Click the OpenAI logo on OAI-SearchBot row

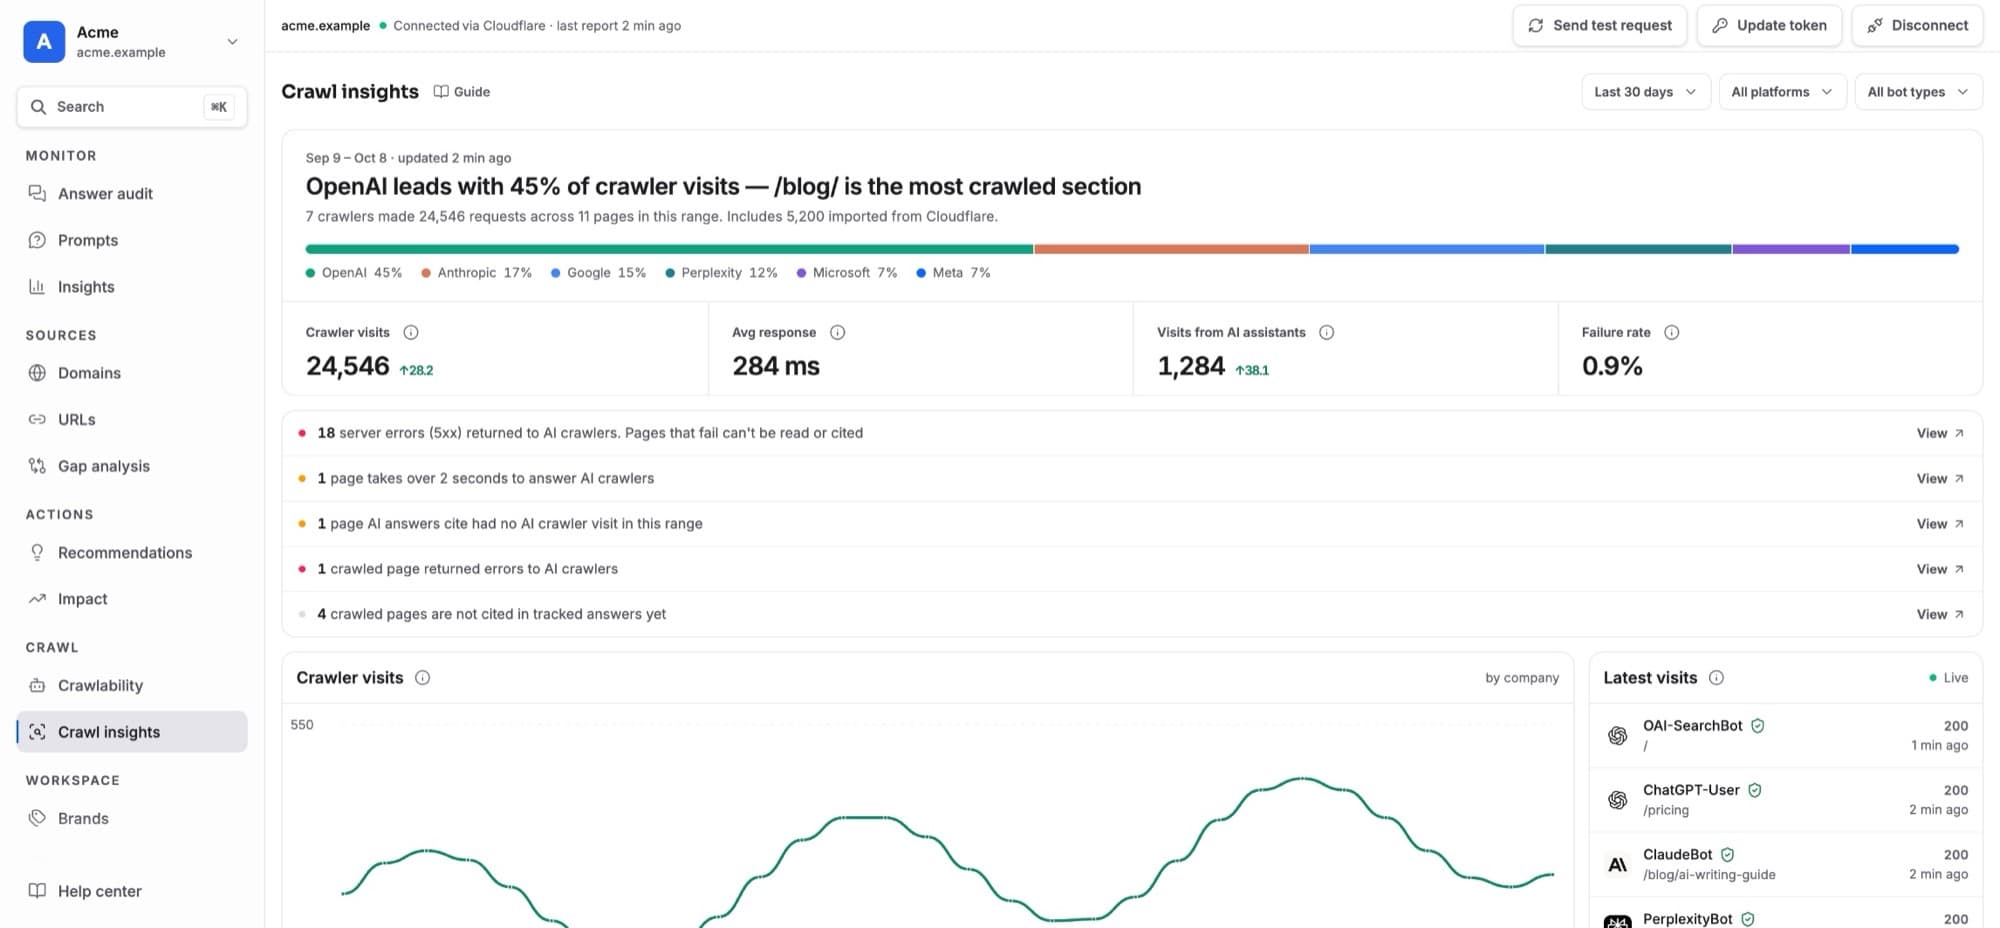[1617, 735]
